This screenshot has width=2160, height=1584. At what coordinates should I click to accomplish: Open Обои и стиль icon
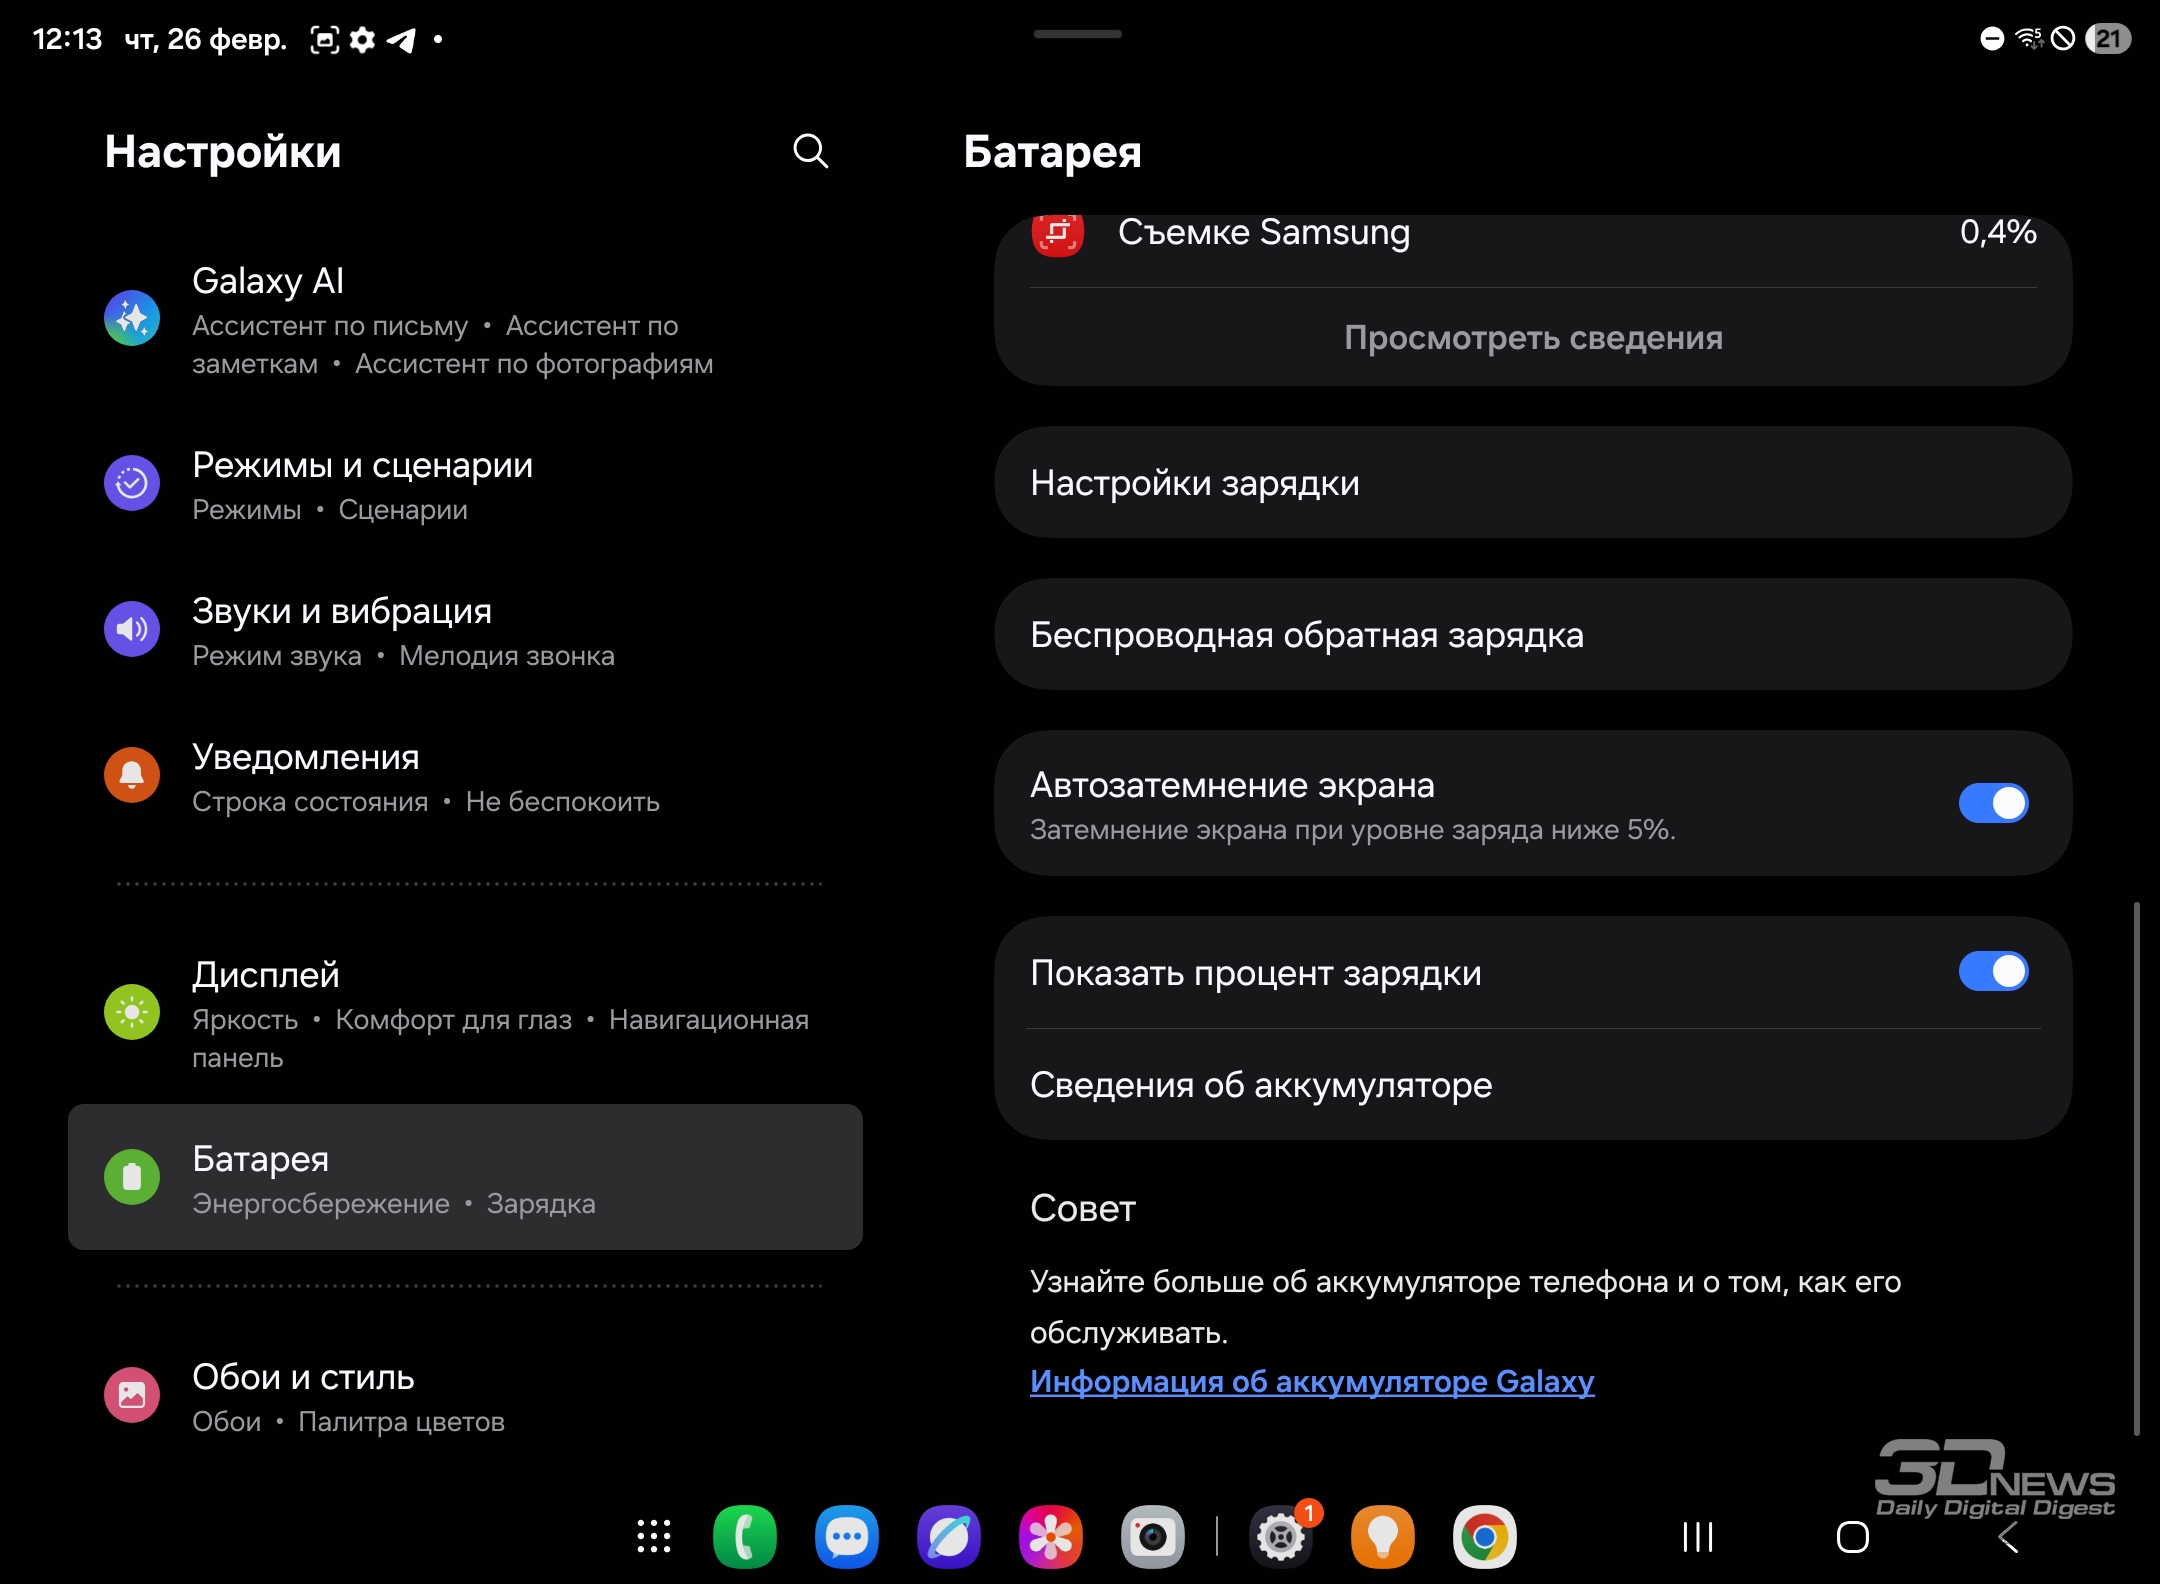coord(132,1395)
